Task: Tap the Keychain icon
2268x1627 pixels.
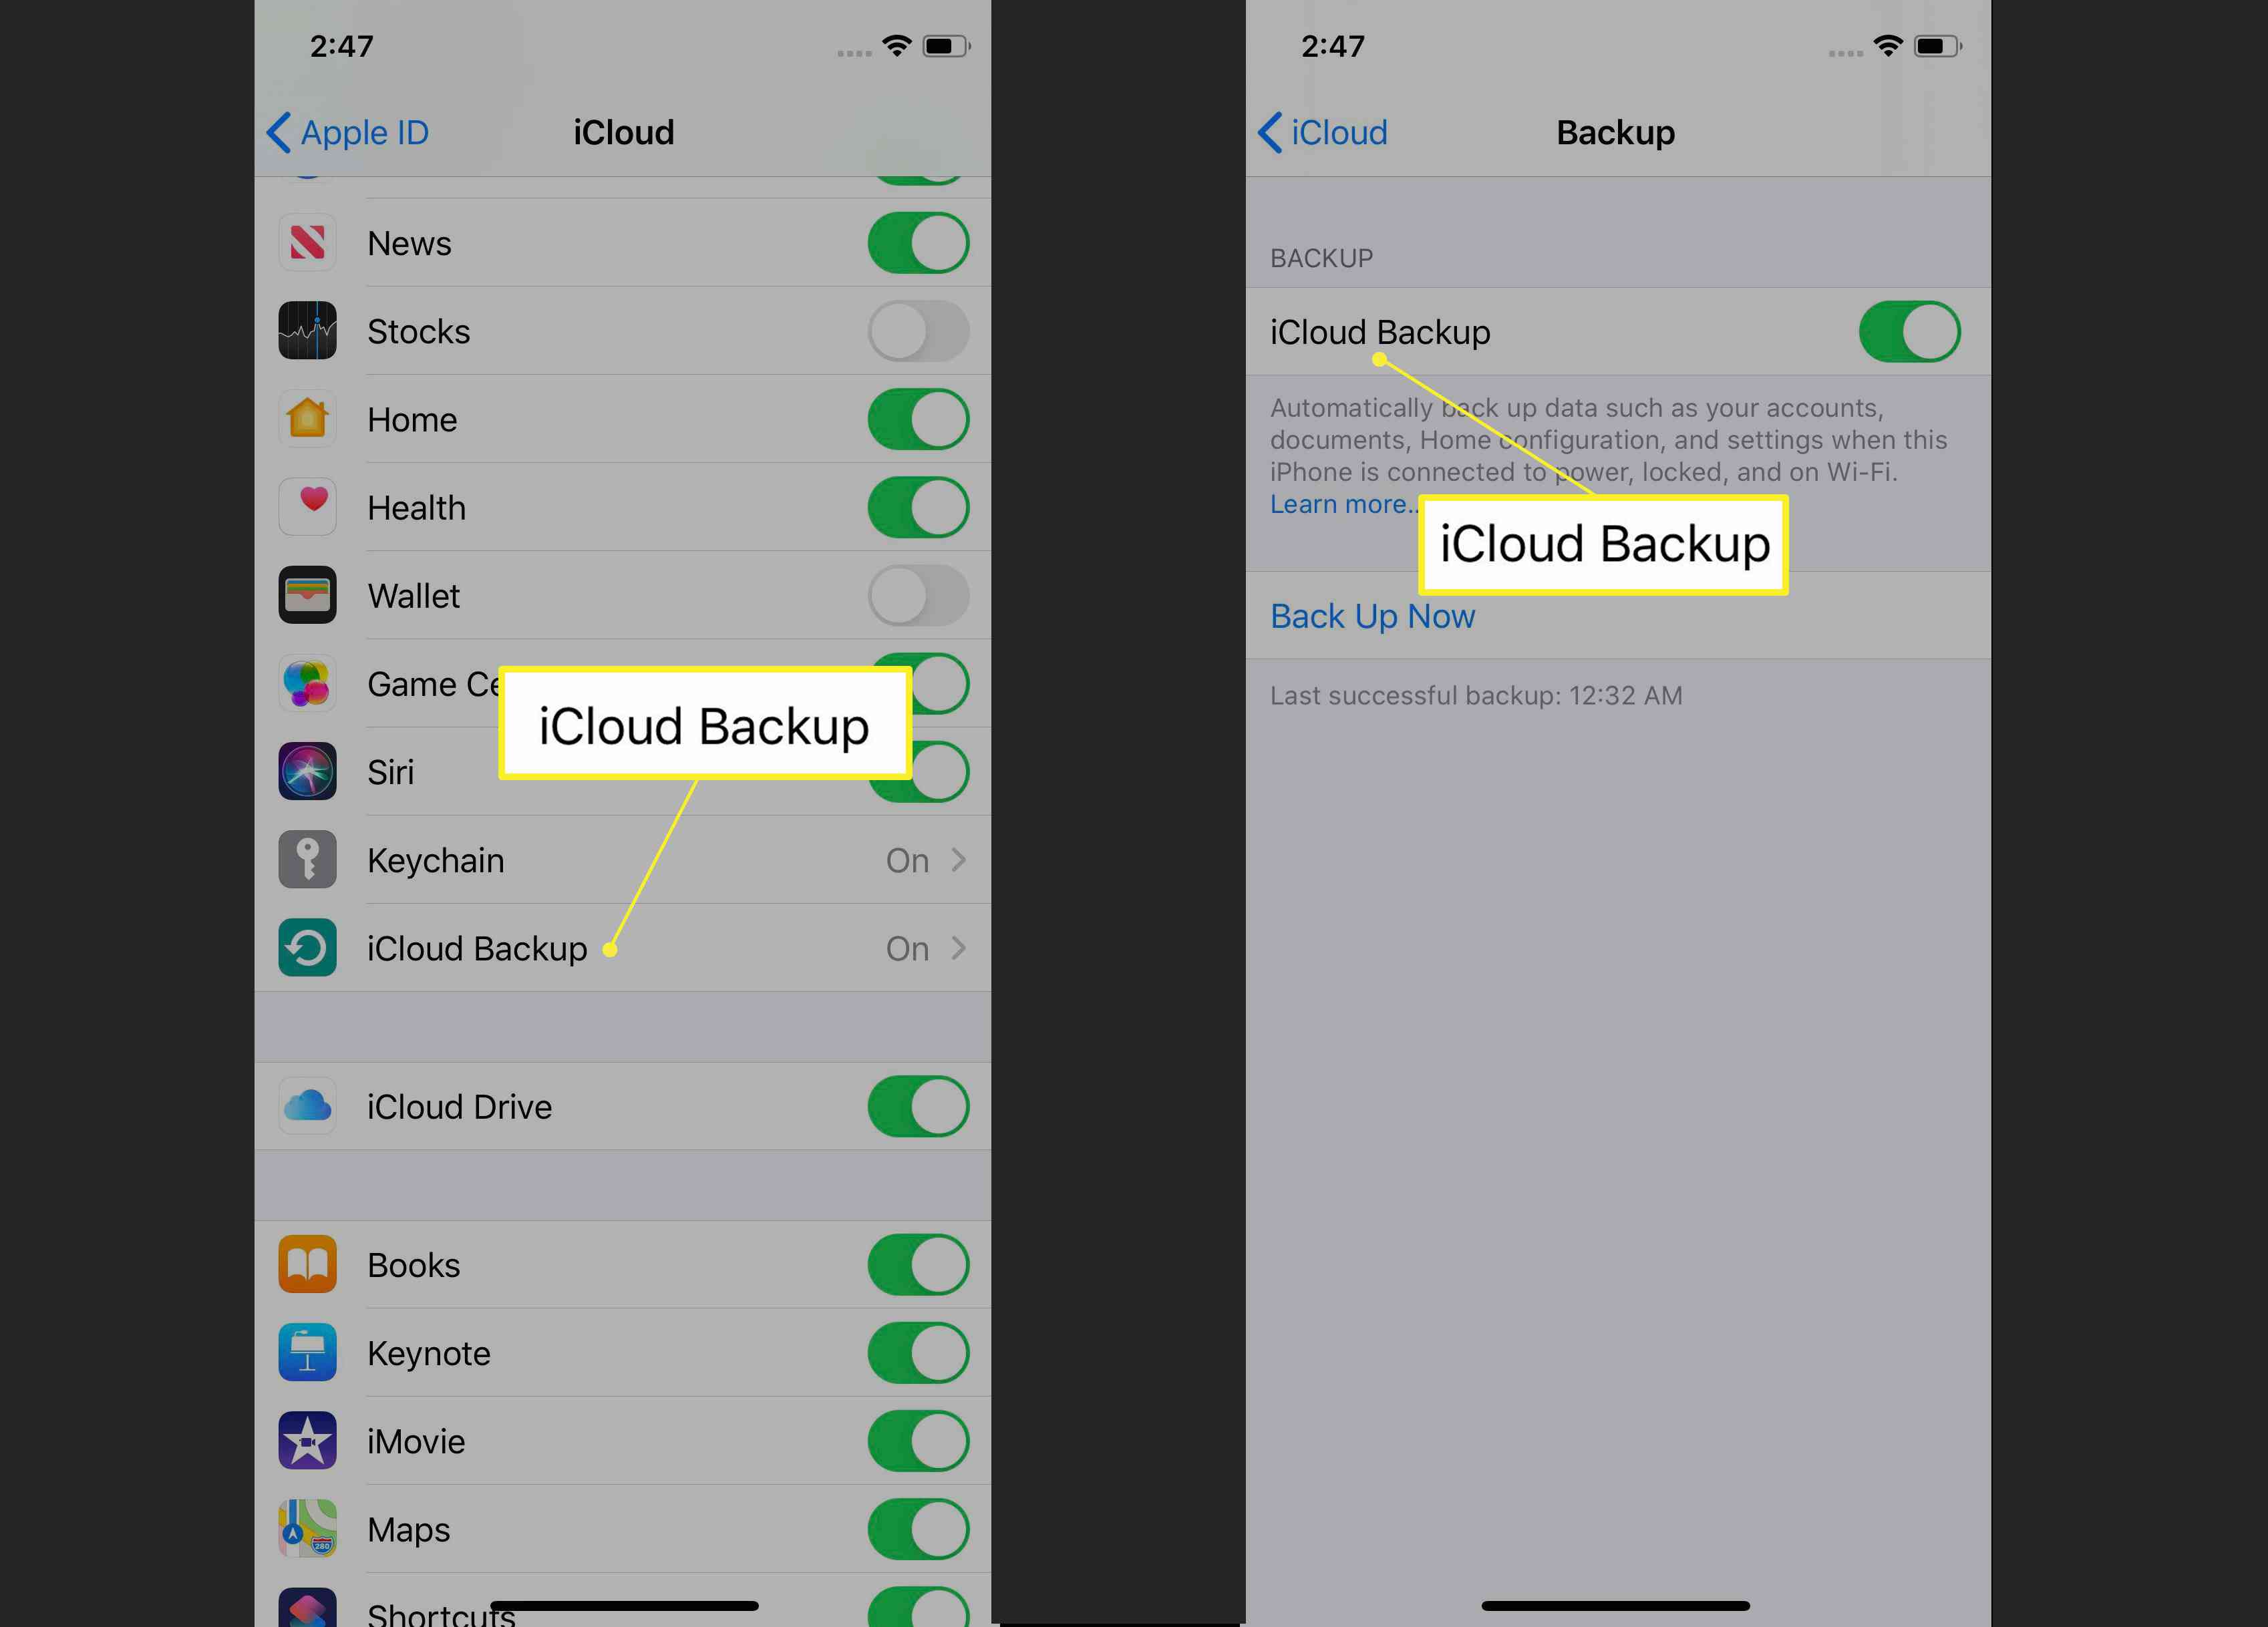Action: pos(307,860)
